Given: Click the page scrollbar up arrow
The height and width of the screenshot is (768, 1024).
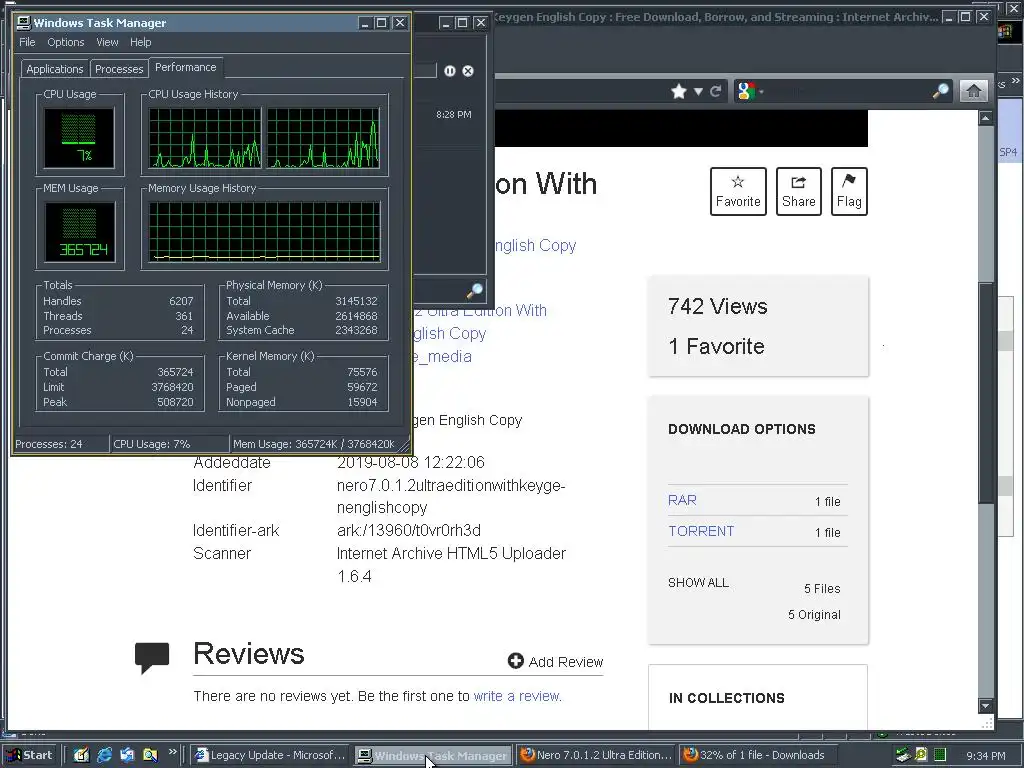Looking at the screenshot, I should [x=985, y=118].
